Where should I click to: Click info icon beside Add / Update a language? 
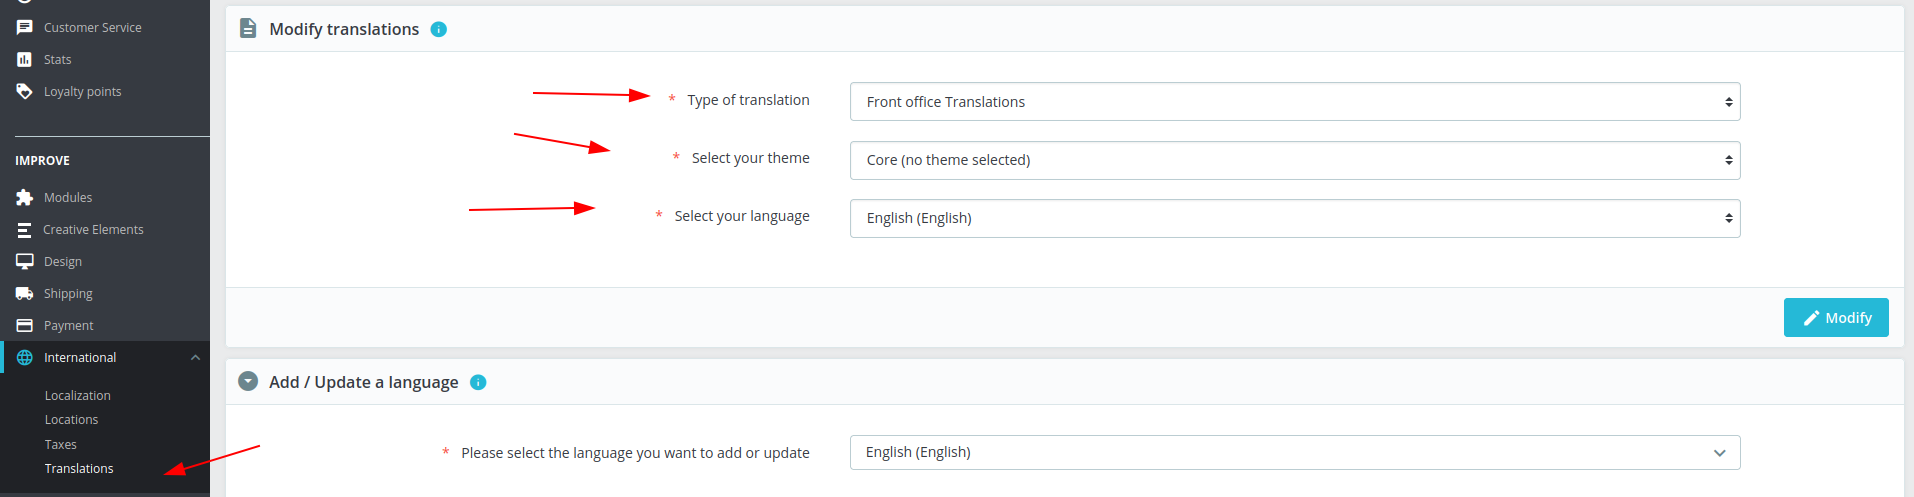[478, 382]
